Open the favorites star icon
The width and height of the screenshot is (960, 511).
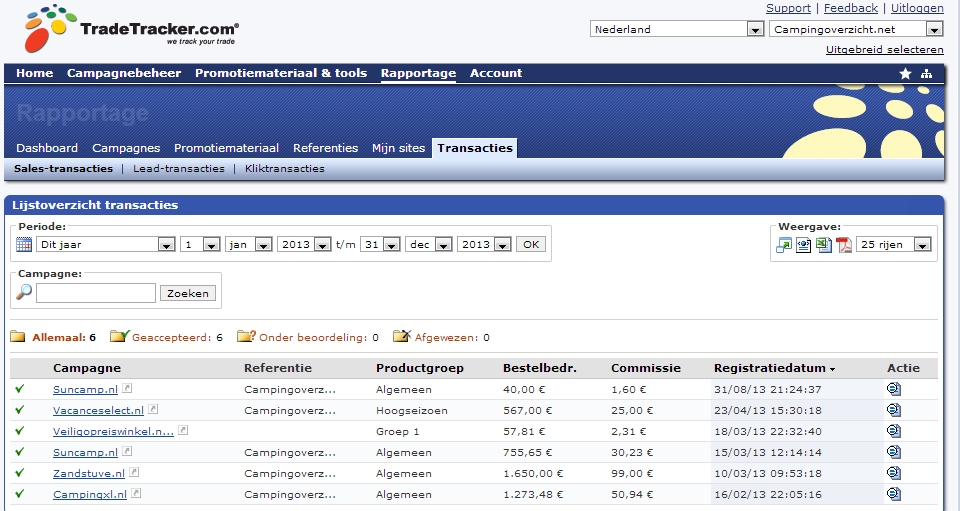coord(906,73)
